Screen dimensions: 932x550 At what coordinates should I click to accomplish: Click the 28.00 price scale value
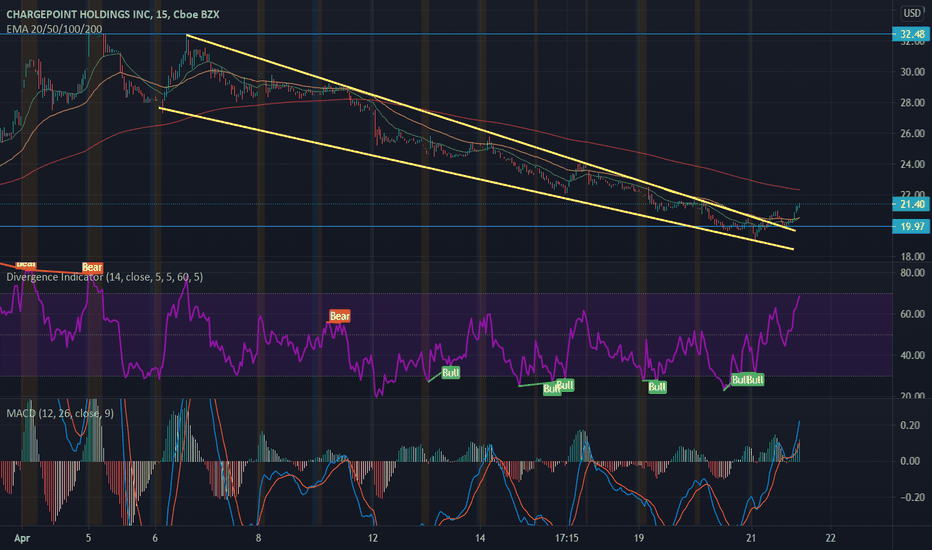pyautogui.click(x=912, y=102)
